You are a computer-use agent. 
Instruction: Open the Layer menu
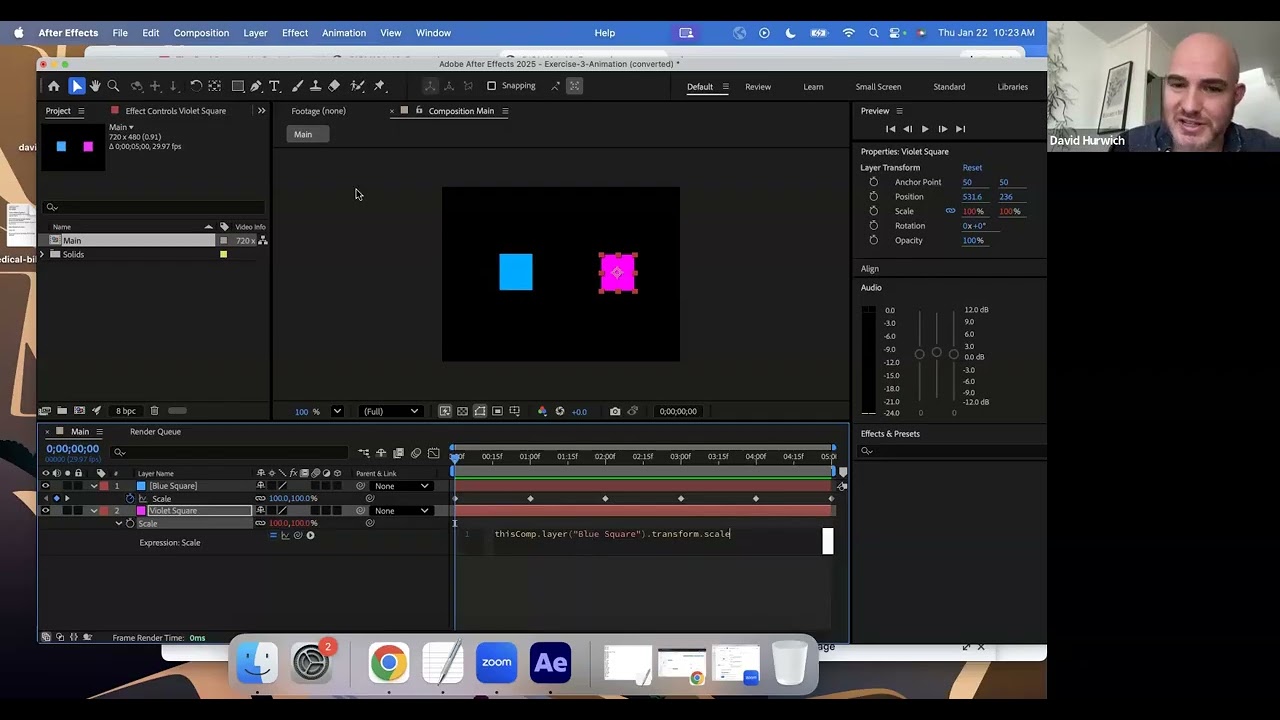[x=255, y=33]
